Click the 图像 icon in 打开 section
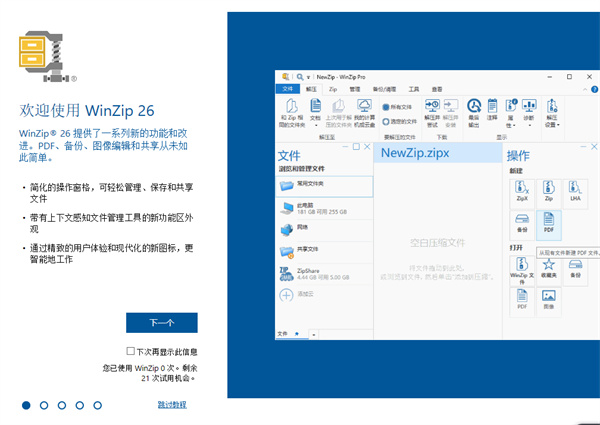 point(548,299)
